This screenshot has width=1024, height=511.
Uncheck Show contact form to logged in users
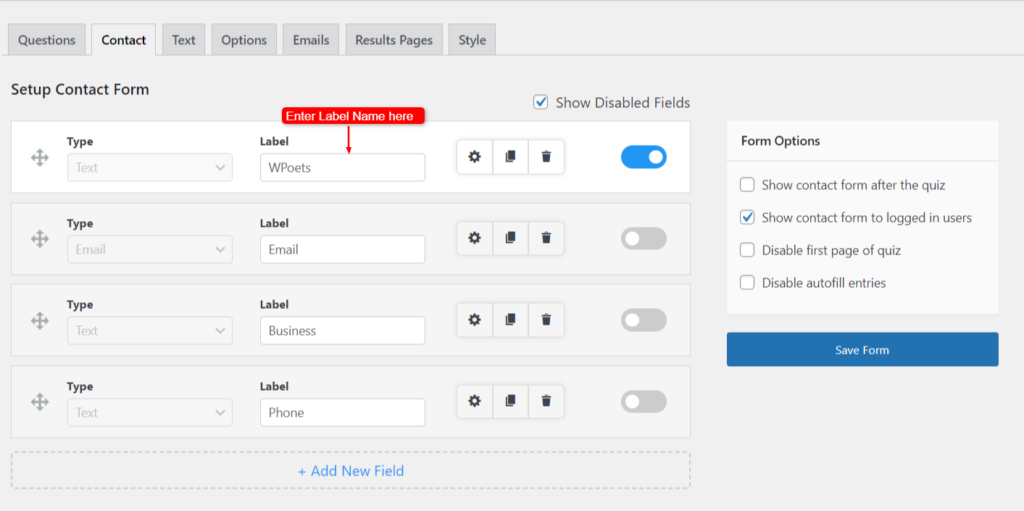pyautogui.click(x=747, y=218)
